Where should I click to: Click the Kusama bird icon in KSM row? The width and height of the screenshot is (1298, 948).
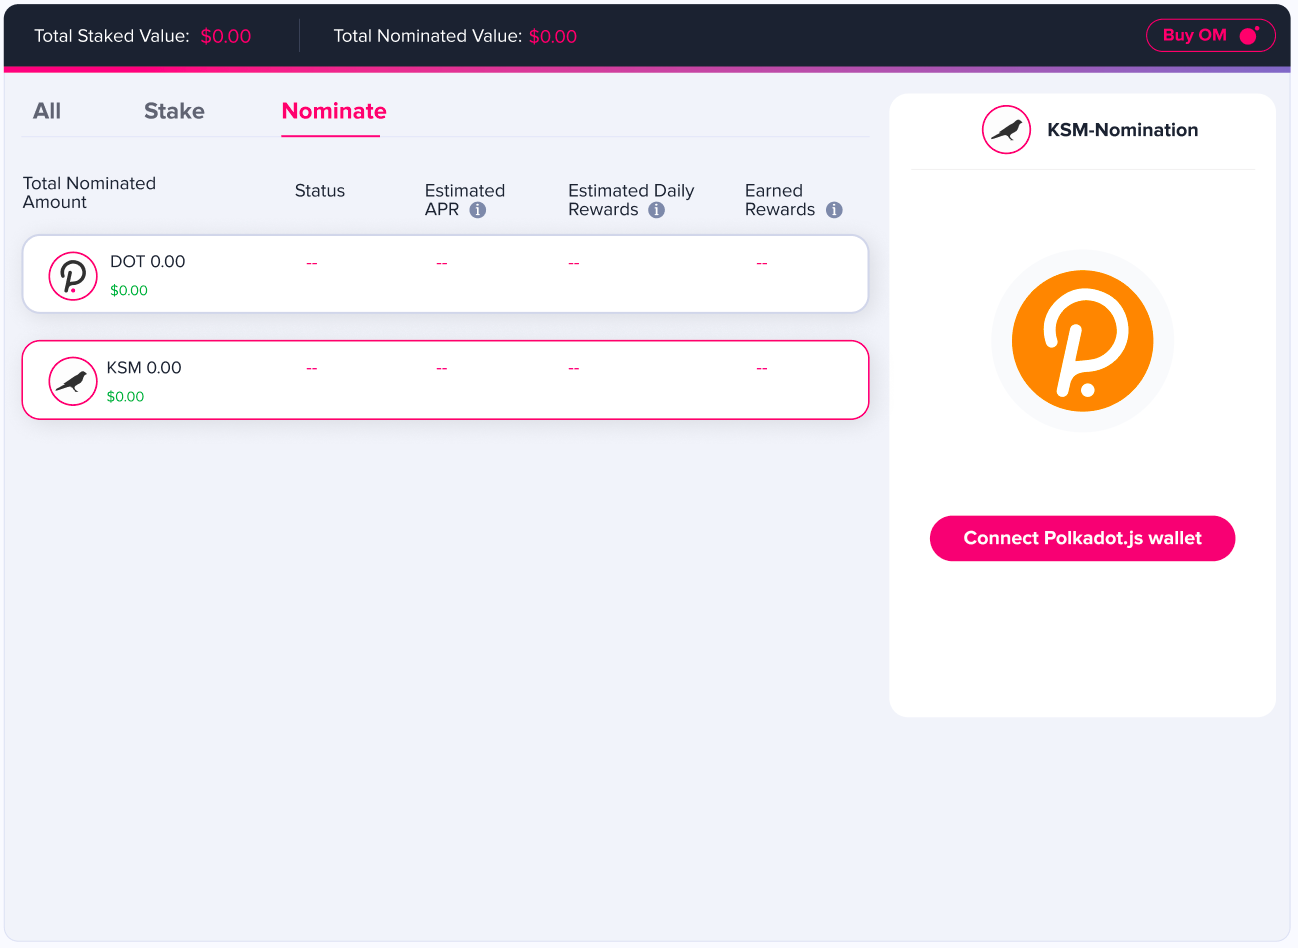tap(73, 381)
